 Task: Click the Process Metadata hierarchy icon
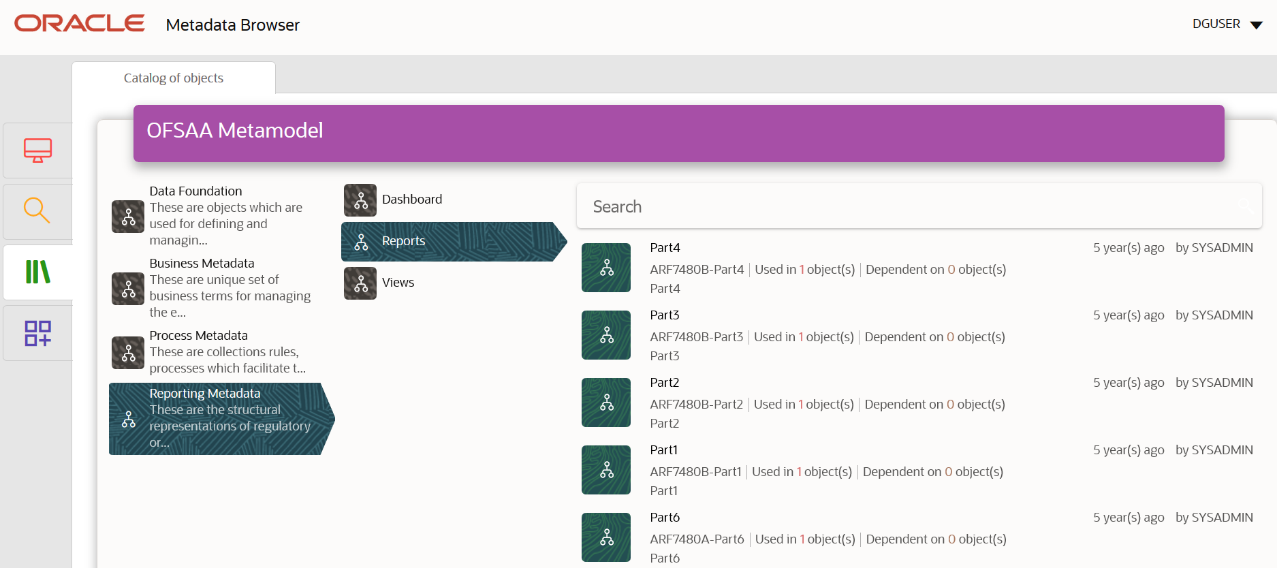(128, 352)
